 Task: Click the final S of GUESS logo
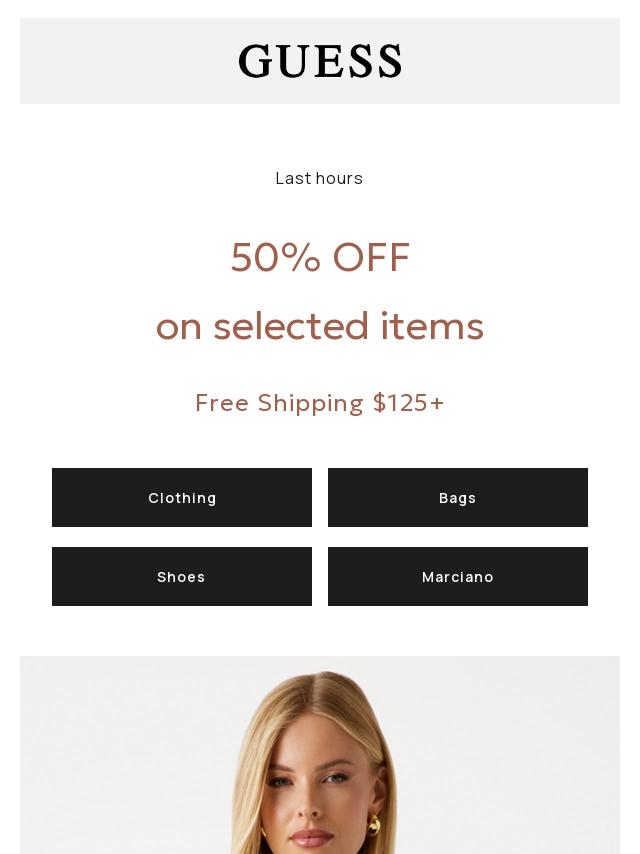point(389,61)
